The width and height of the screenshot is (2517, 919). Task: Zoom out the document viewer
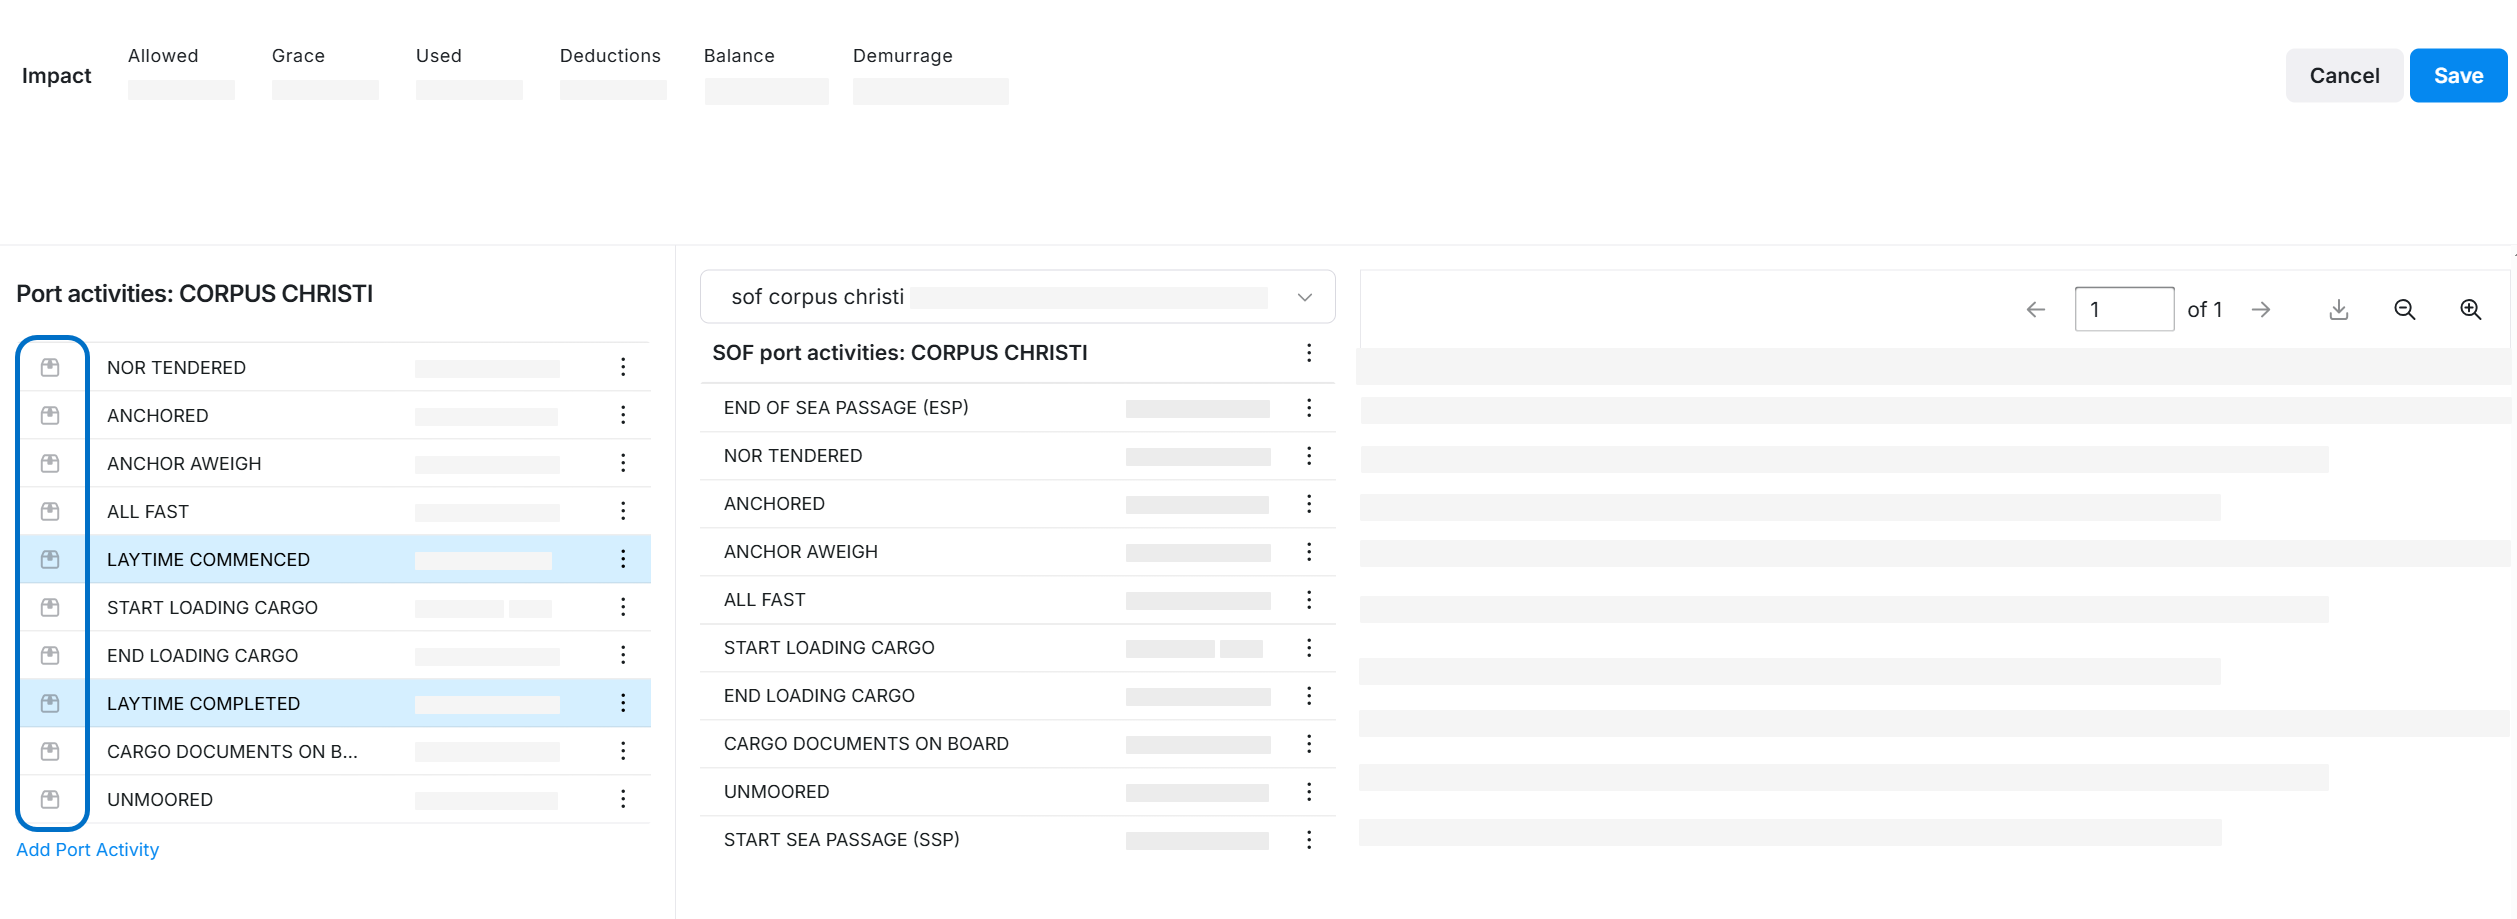click(2404, 310)
